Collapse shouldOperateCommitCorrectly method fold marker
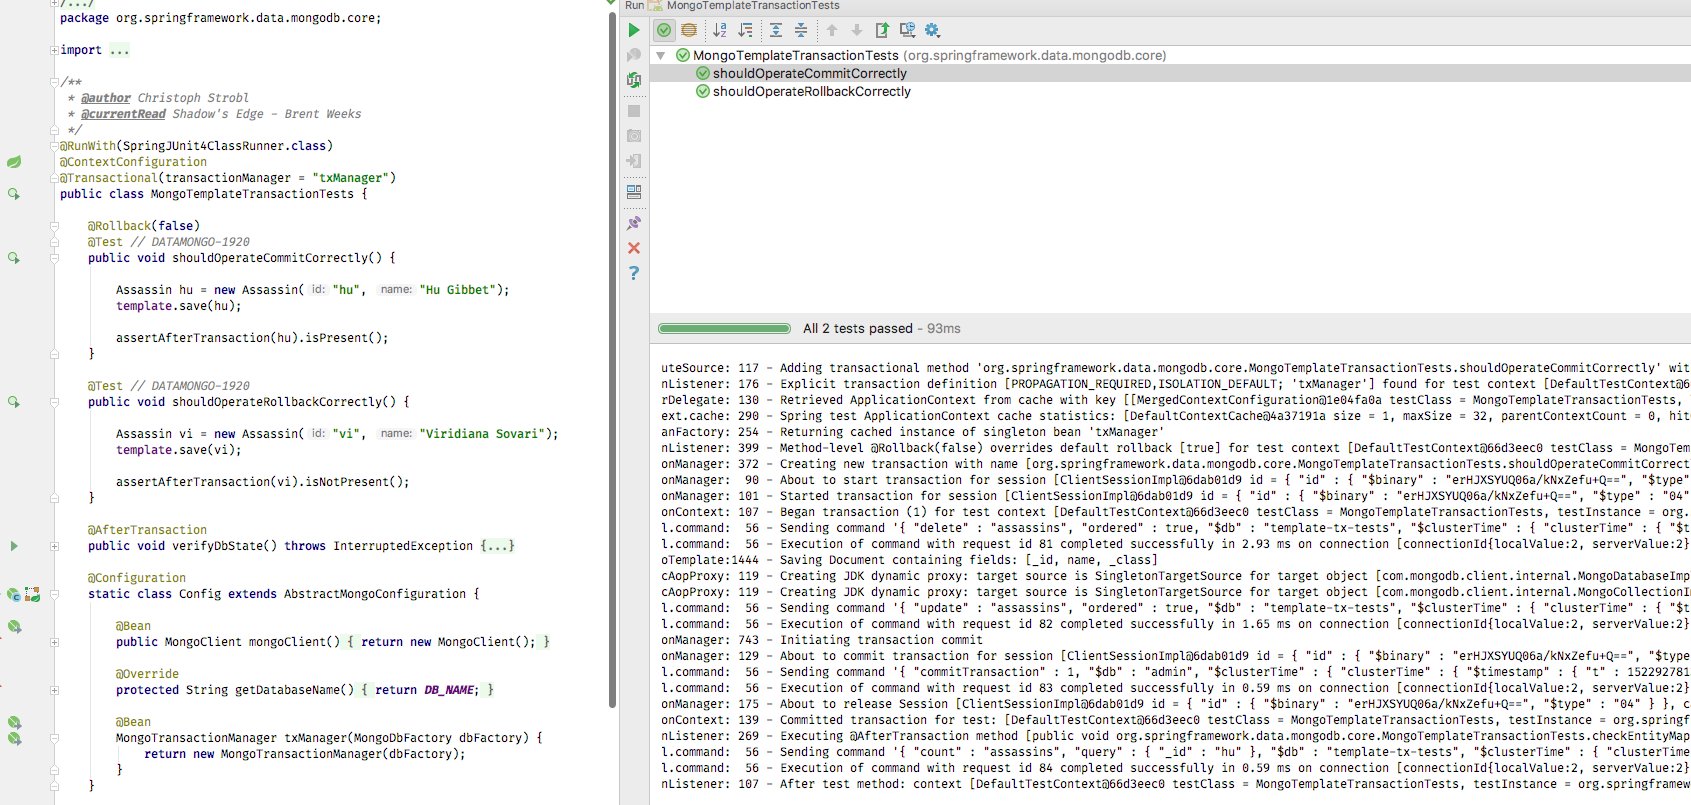1691x805 pixels. tap(54, 258)
